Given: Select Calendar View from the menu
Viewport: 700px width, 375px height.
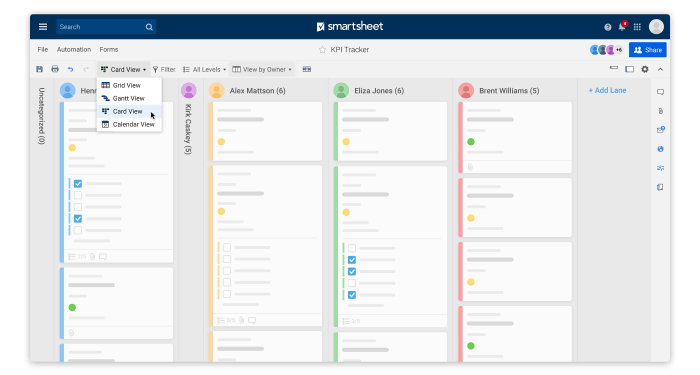Looking at the screenshot, I should [x=129, y=124].
